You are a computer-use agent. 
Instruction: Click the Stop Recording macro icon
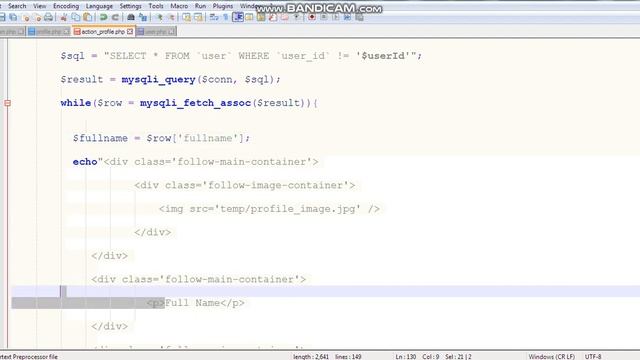click(324, 17)
